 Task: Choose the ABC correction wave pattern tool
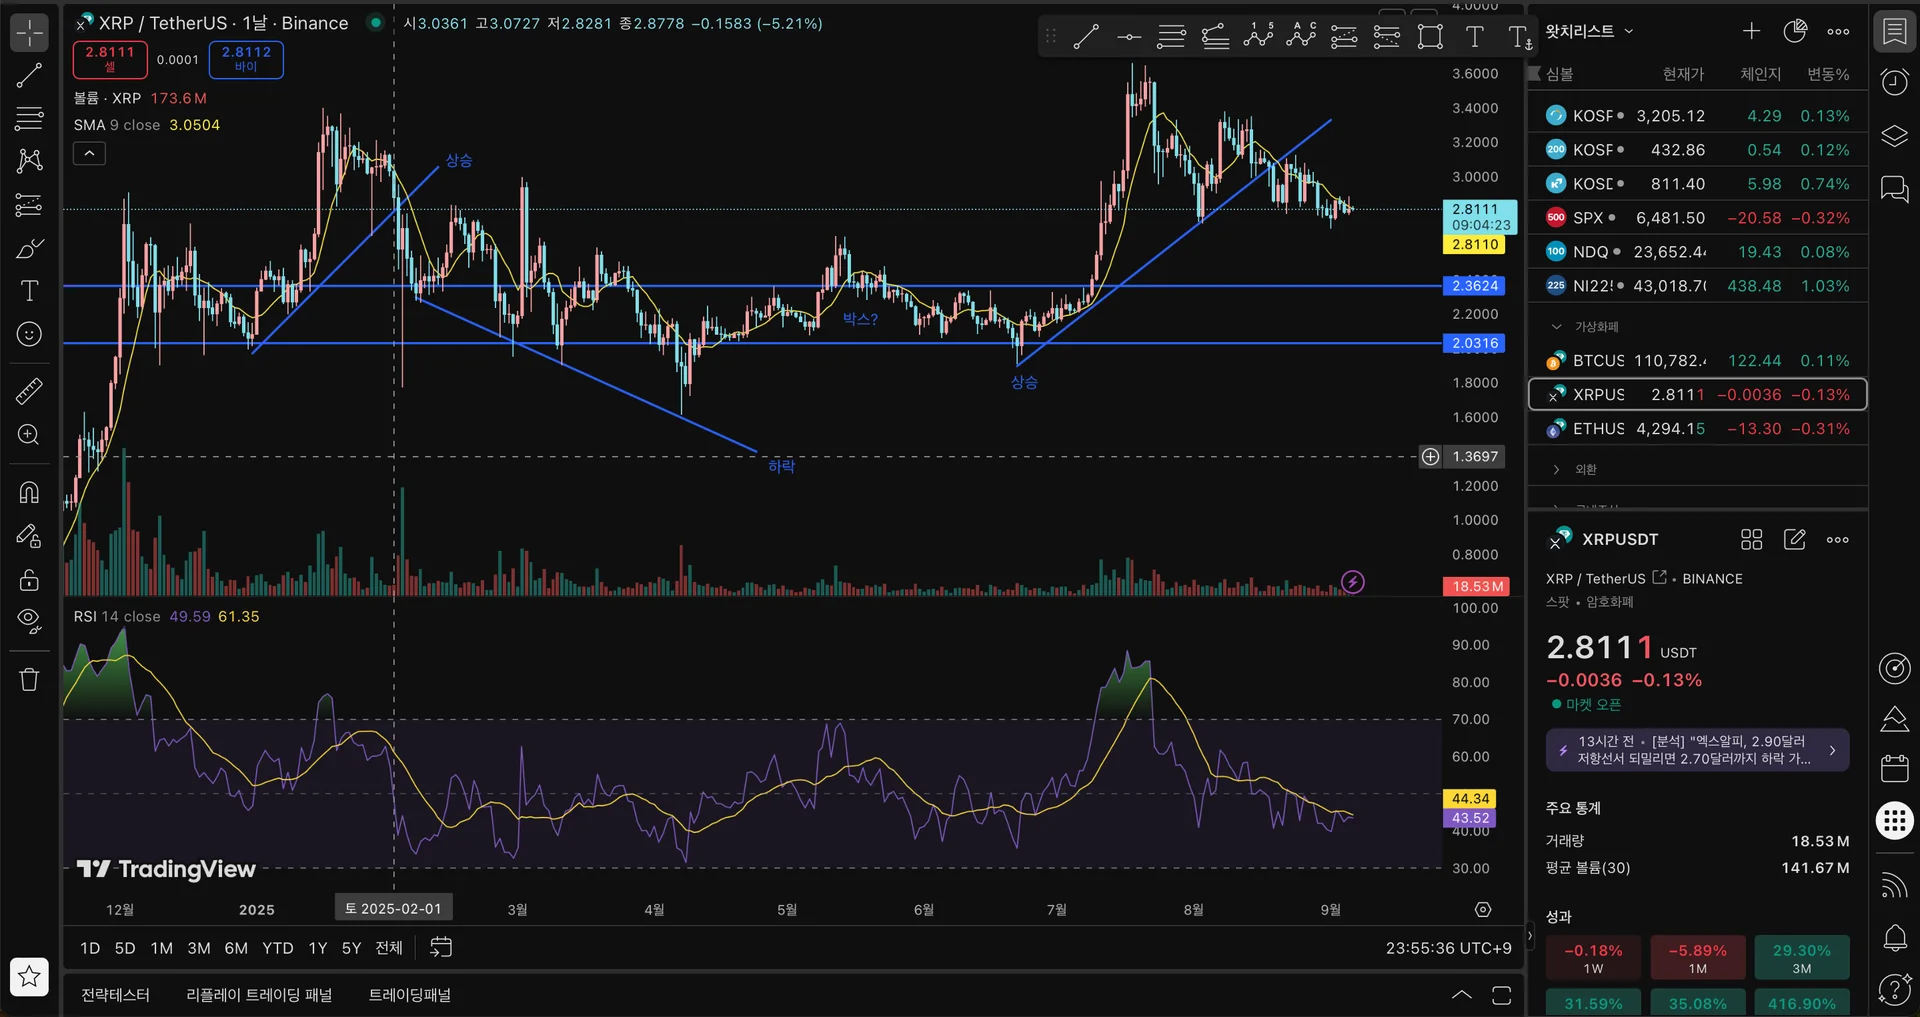tap(1301, 36)
